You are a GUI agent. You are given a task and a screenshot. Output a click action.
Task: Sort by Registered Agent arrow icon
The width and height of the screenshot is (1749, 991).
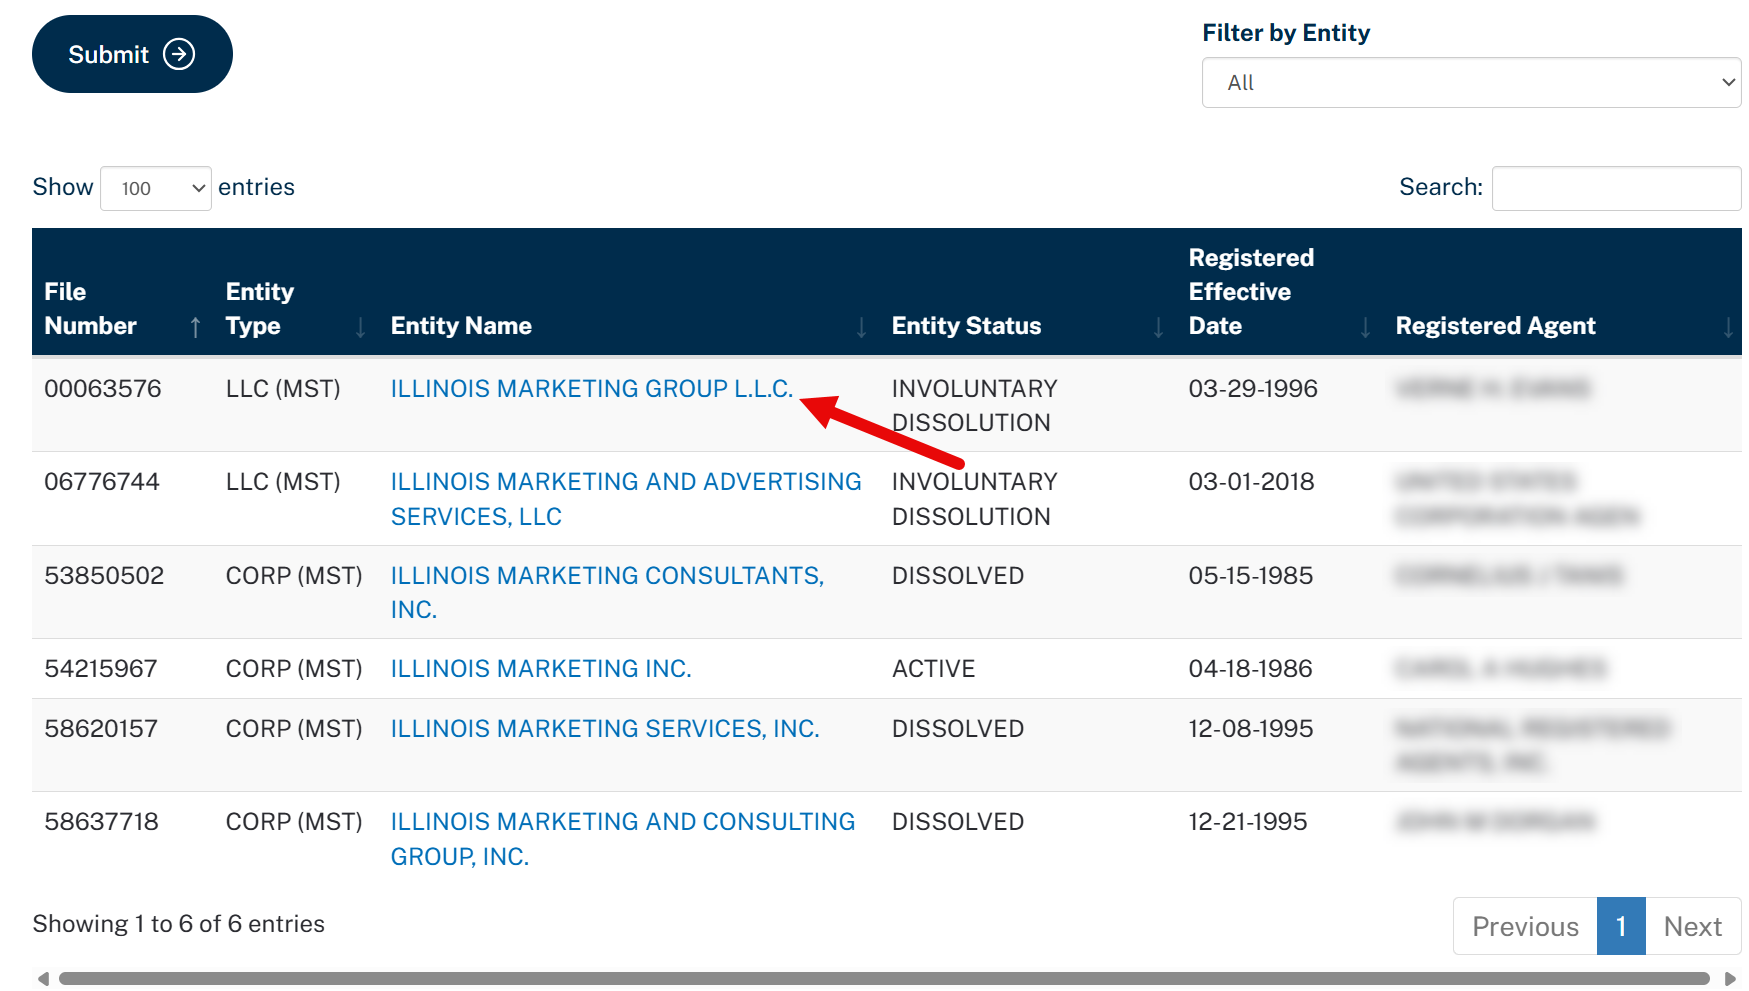[x=1729, y=327]
